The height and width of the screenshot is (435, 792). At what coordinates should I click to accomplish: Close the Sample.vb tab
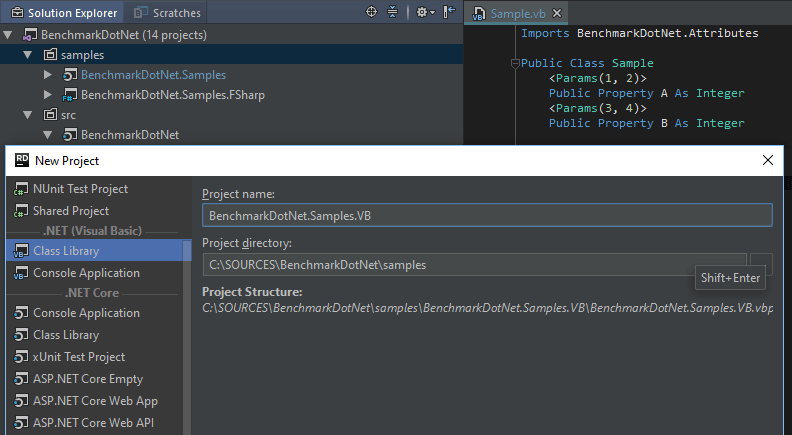[x=557, y=13]
